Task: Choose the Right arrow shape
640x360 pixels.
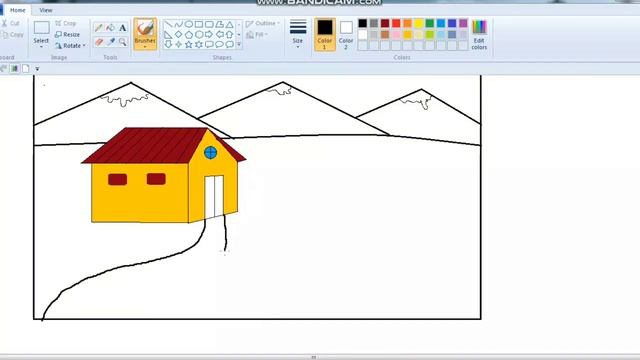Action: (x=209, y=34)
